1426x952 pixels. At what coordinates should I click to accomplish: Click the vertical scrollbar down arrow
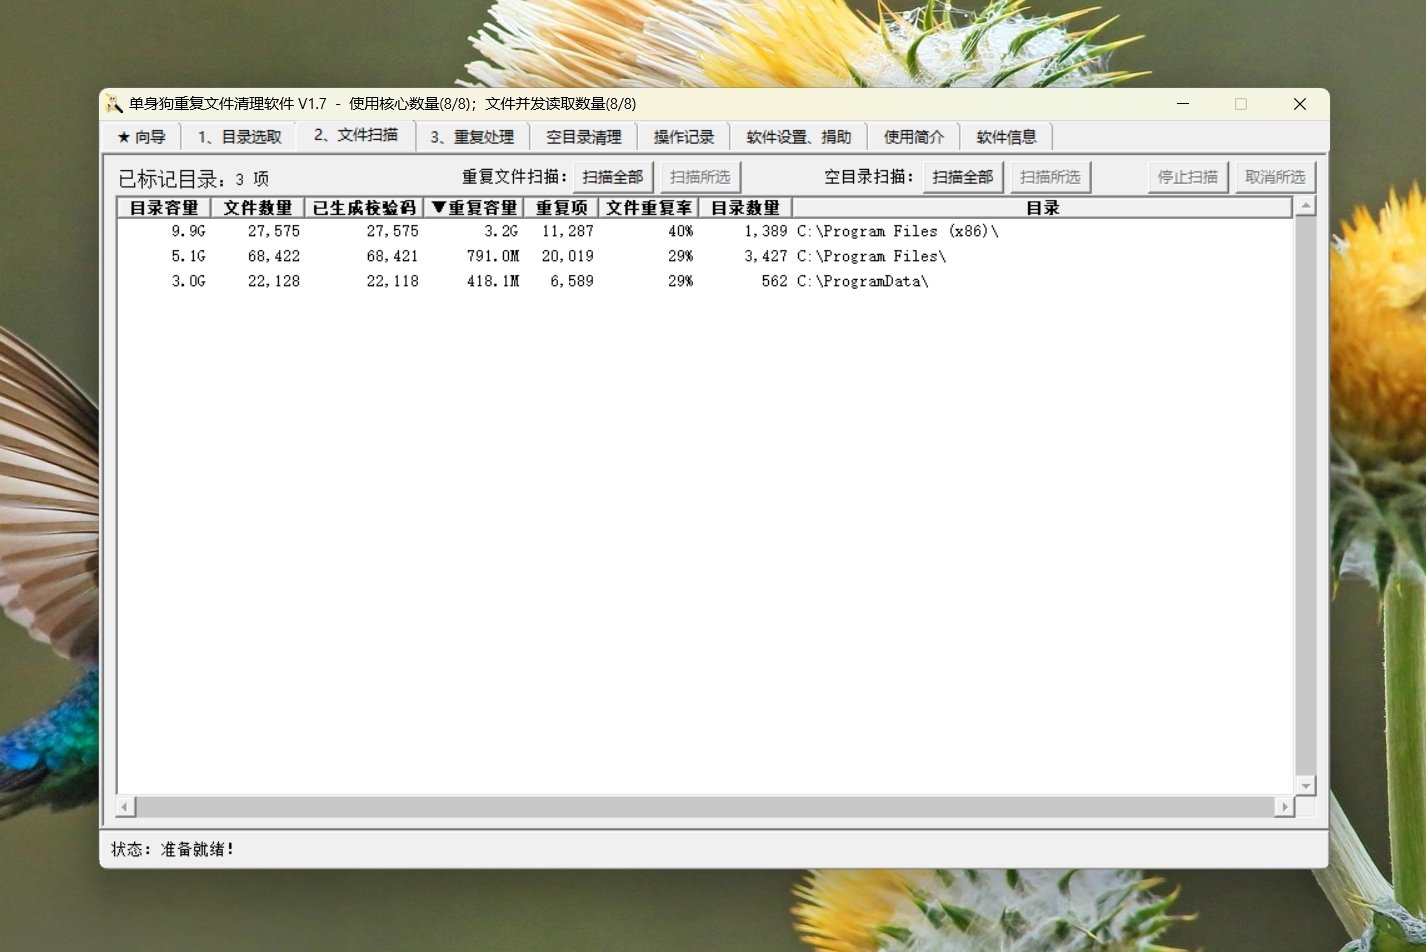[1305, 786]
